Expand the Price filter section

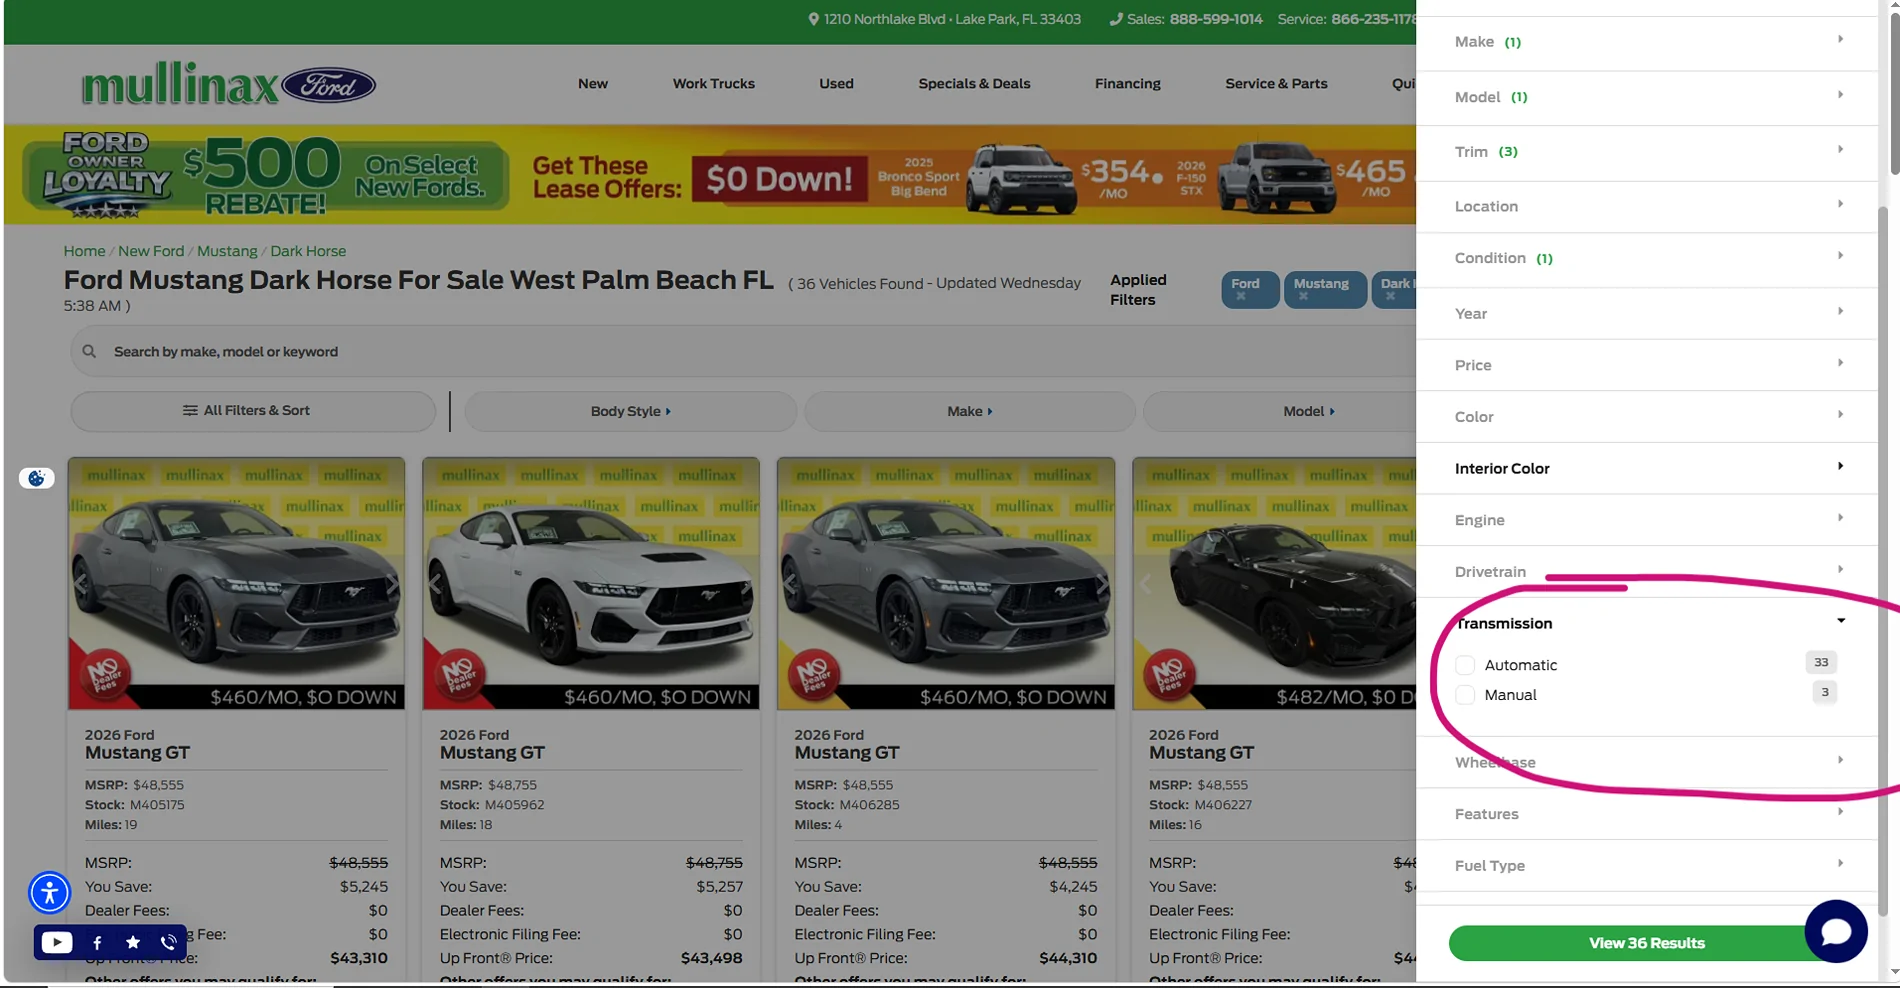point(1646,365)
